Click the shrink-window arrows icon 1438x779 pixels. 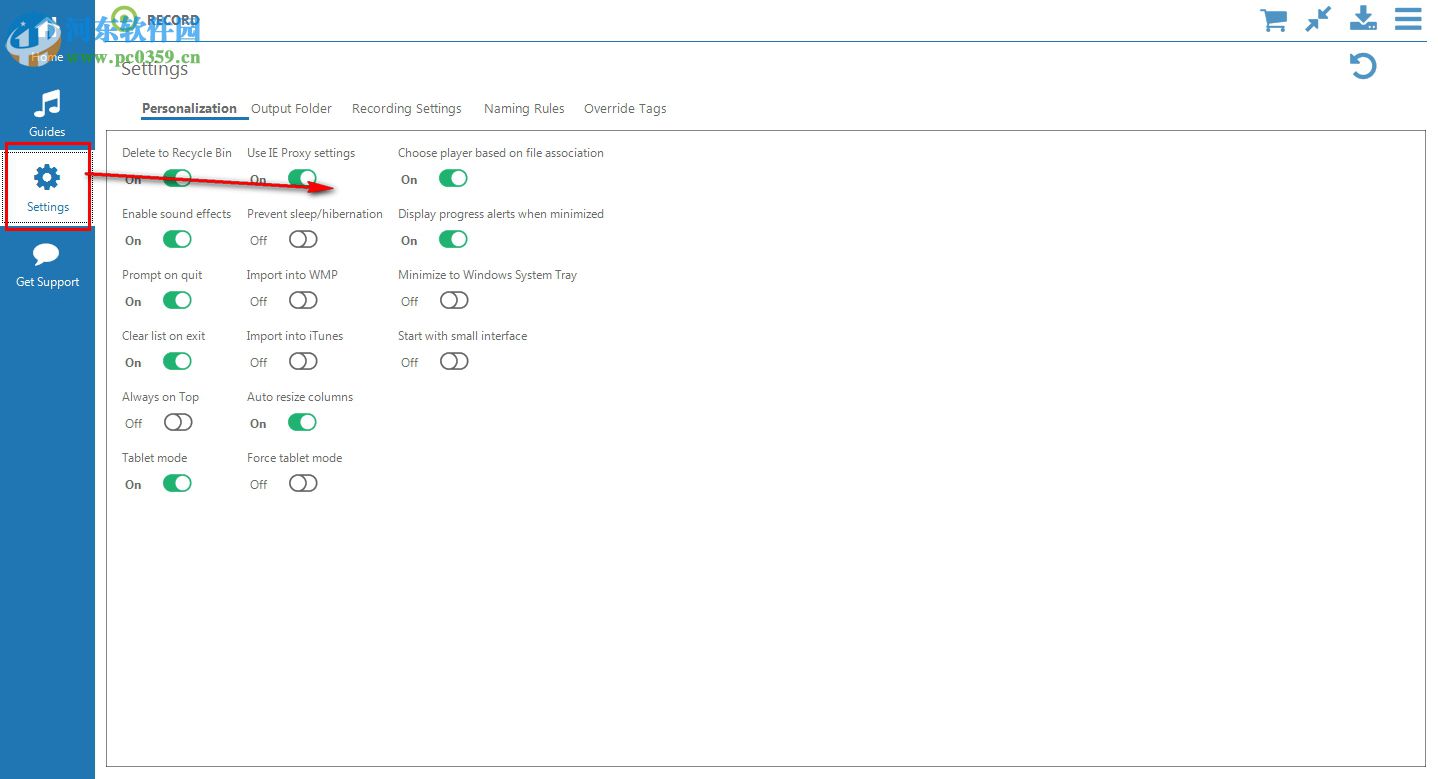click(x=1319, y=19)
